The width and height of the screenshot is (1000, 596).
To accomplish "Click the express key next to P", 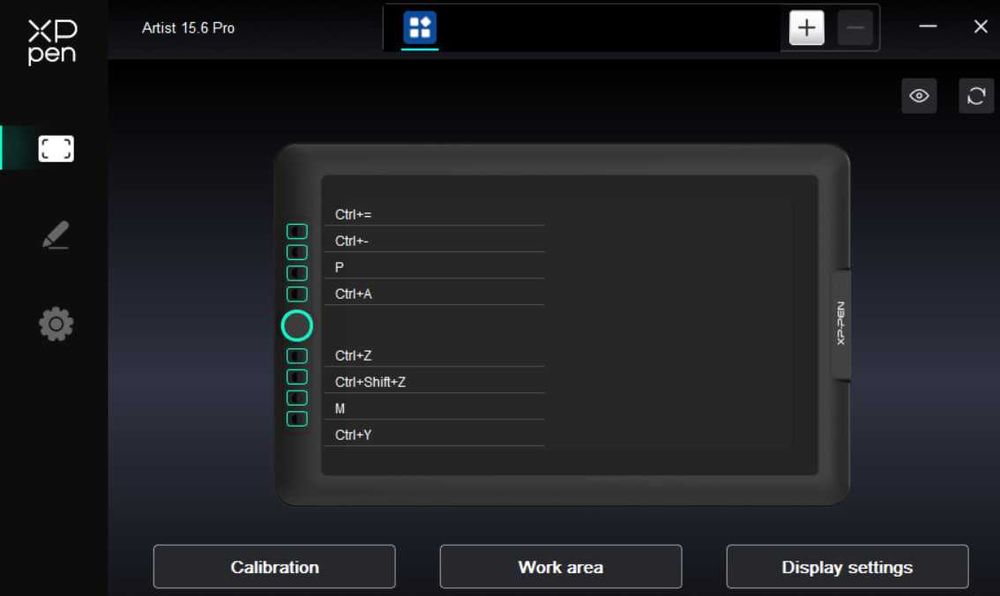I will coord(297,273).
